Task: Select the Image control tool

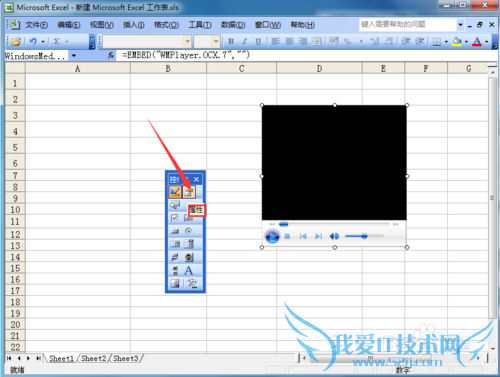Action: [x=175, y=283]
